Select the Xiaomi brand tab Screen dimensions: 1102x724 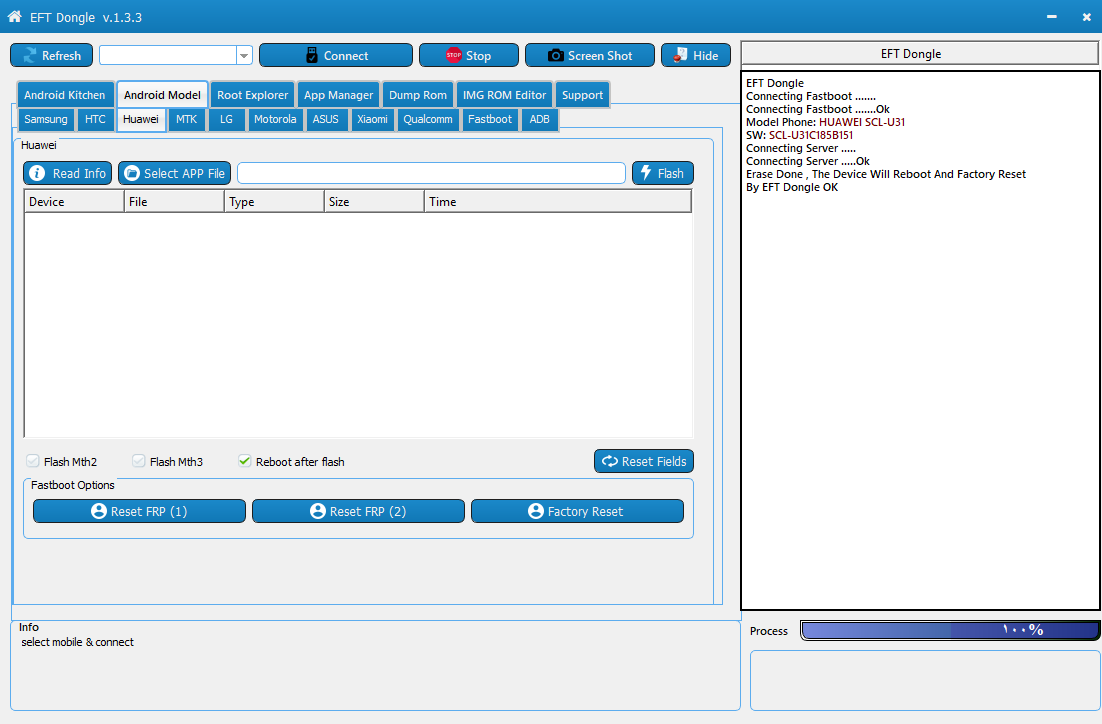(x=372, y=119)
